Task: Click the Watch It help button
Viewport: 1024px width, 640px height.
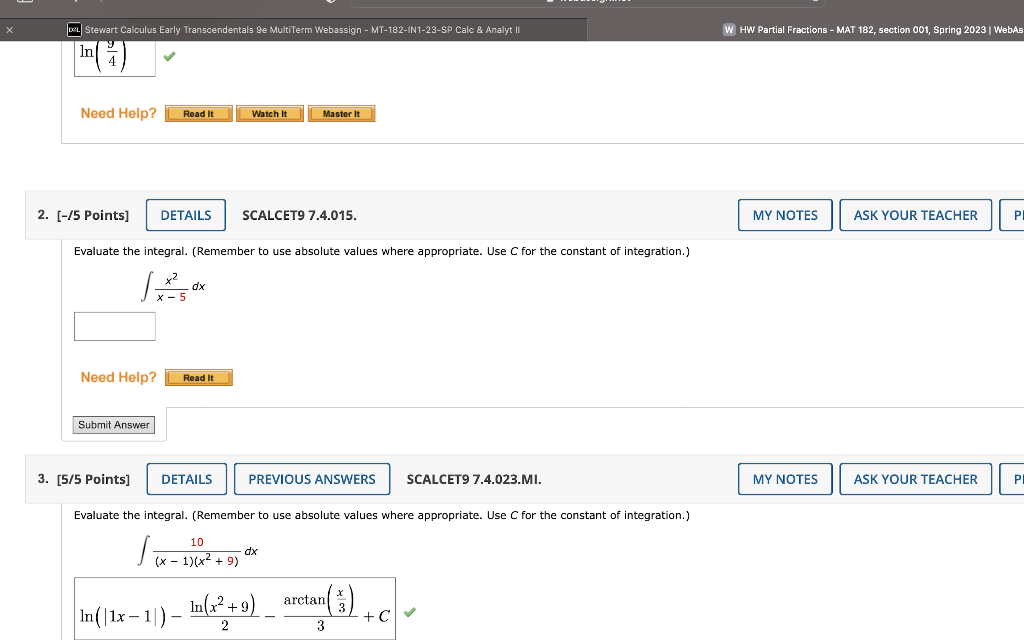Action: tap(269, 113)
